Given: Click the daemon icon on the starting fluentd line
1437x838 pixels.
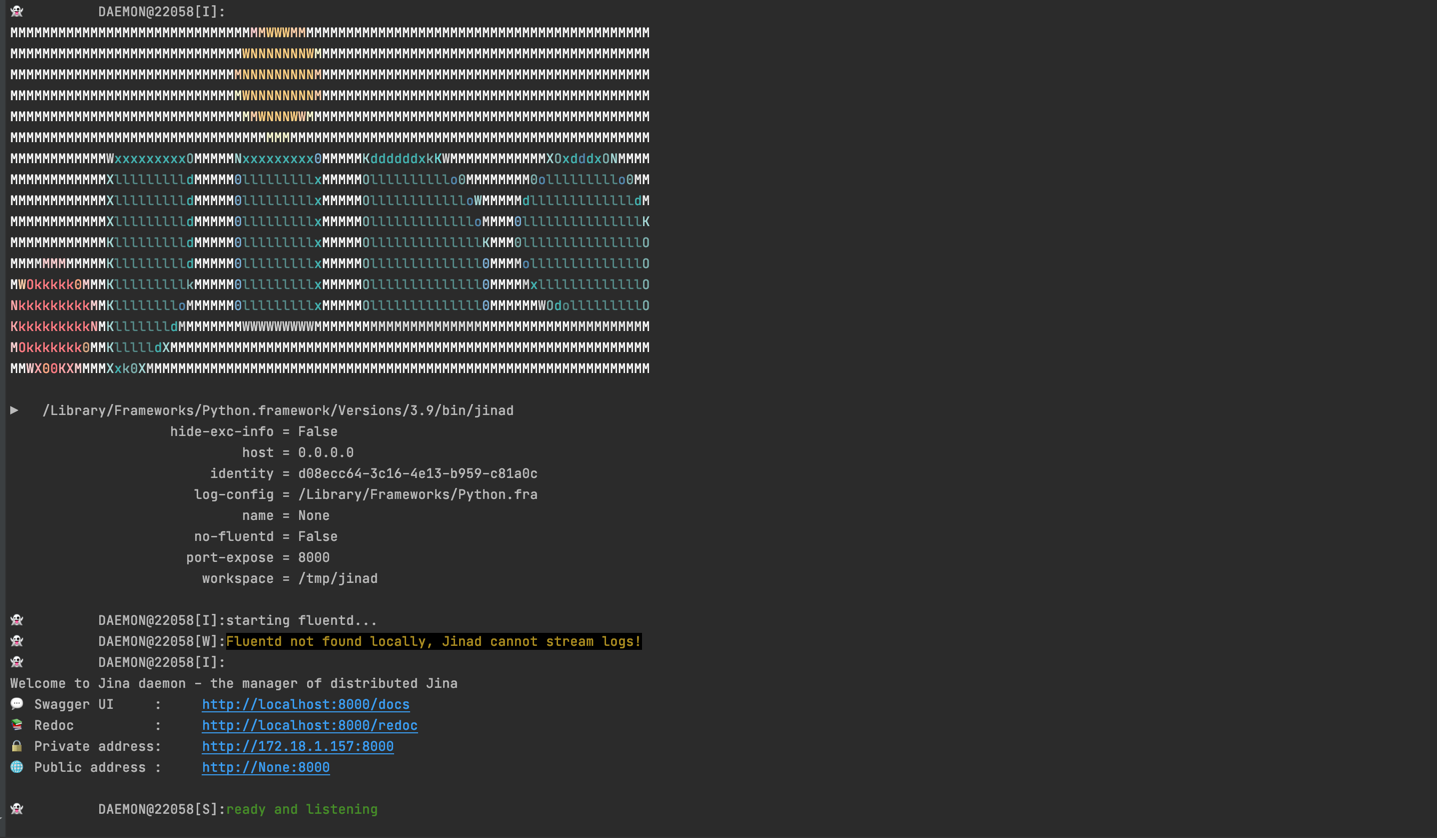Looking at the screenshot, I should (17, 620).
